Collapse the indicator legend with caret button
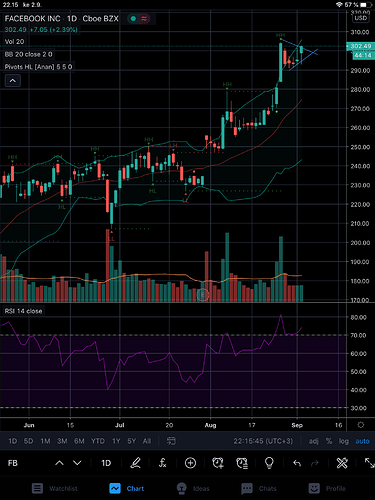Screen dimensions: 375x500 13,81
